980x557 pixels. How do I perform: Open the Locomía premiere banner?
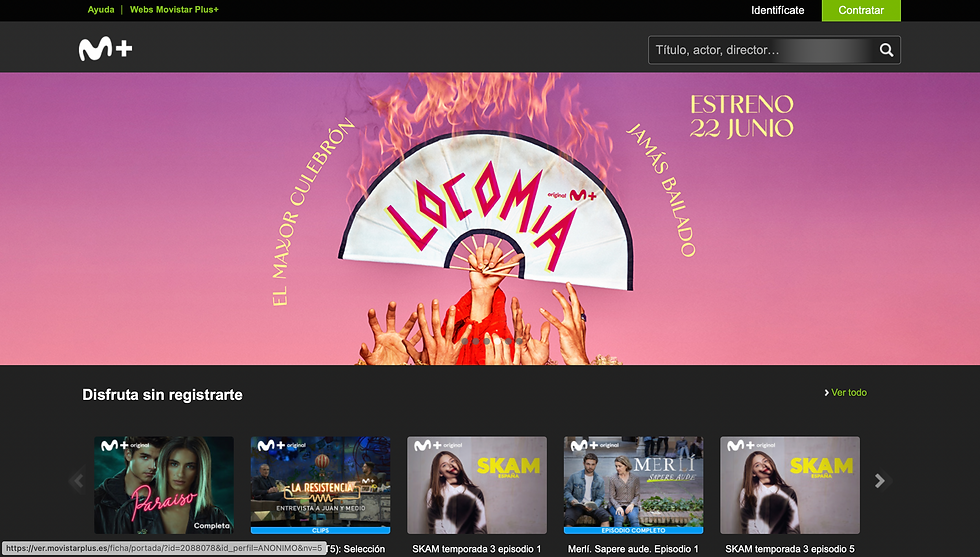tap(490, 218)
